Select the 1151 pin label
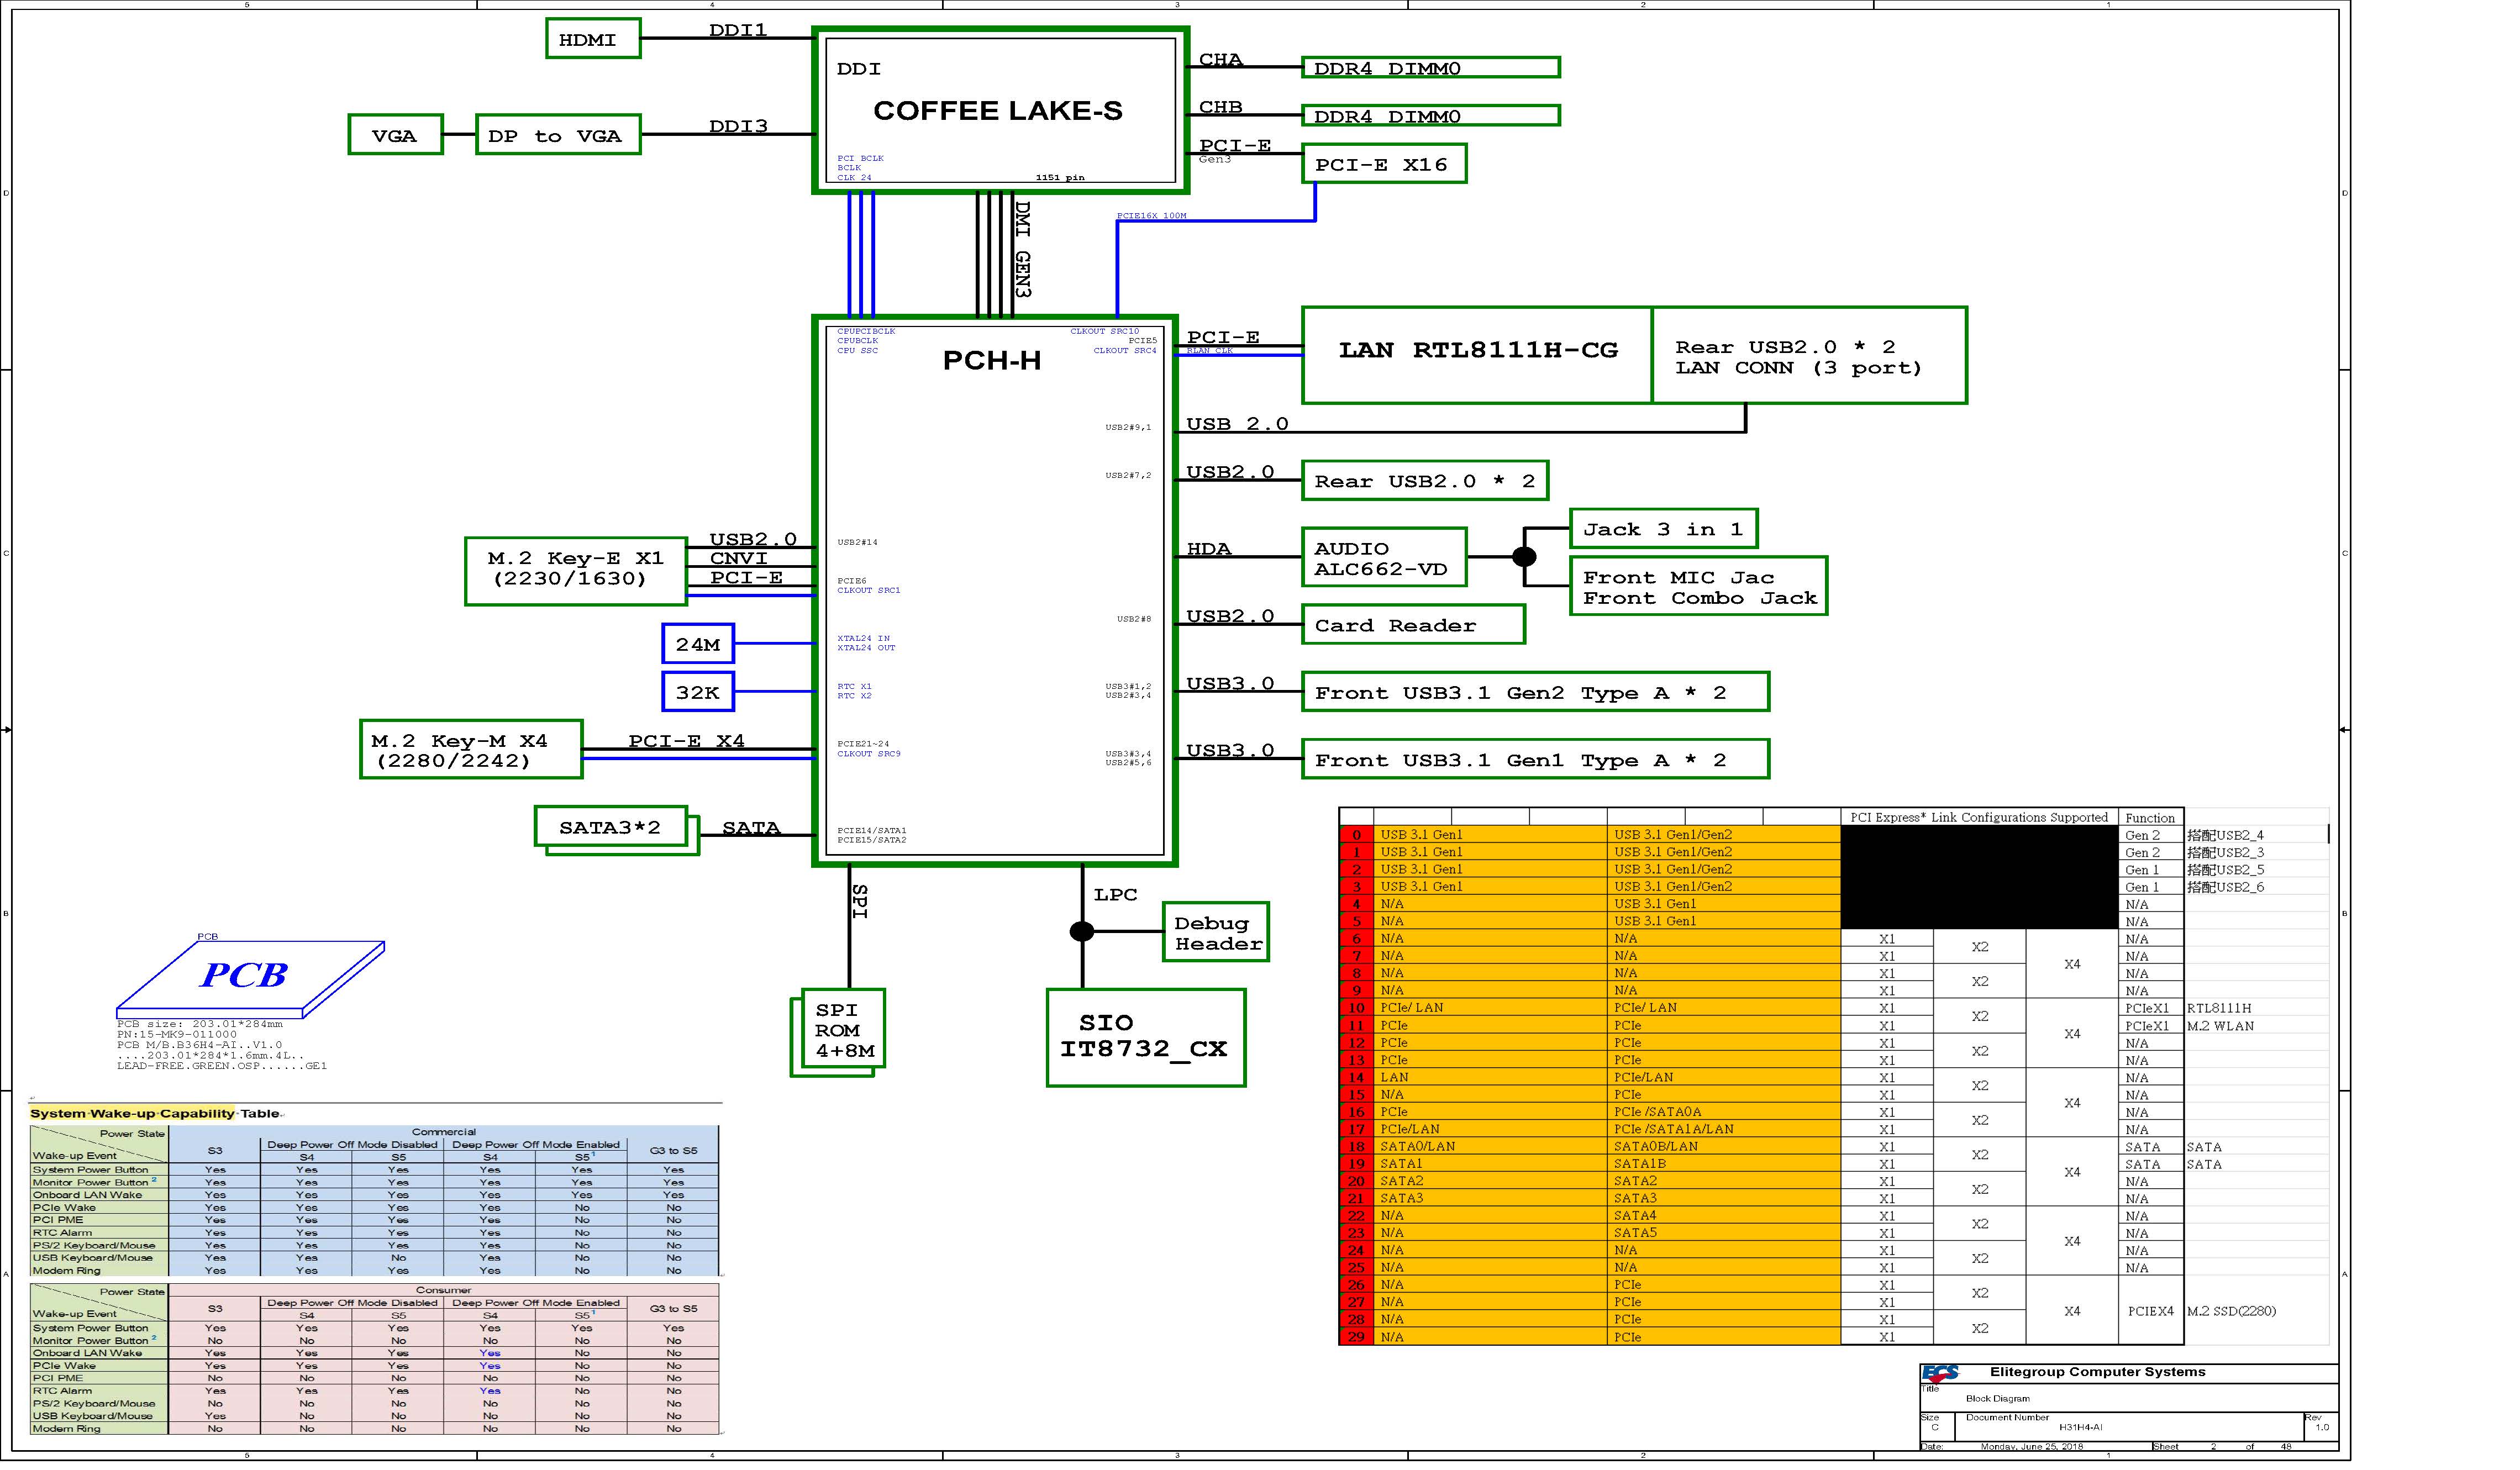 (x=1060, y=177)
